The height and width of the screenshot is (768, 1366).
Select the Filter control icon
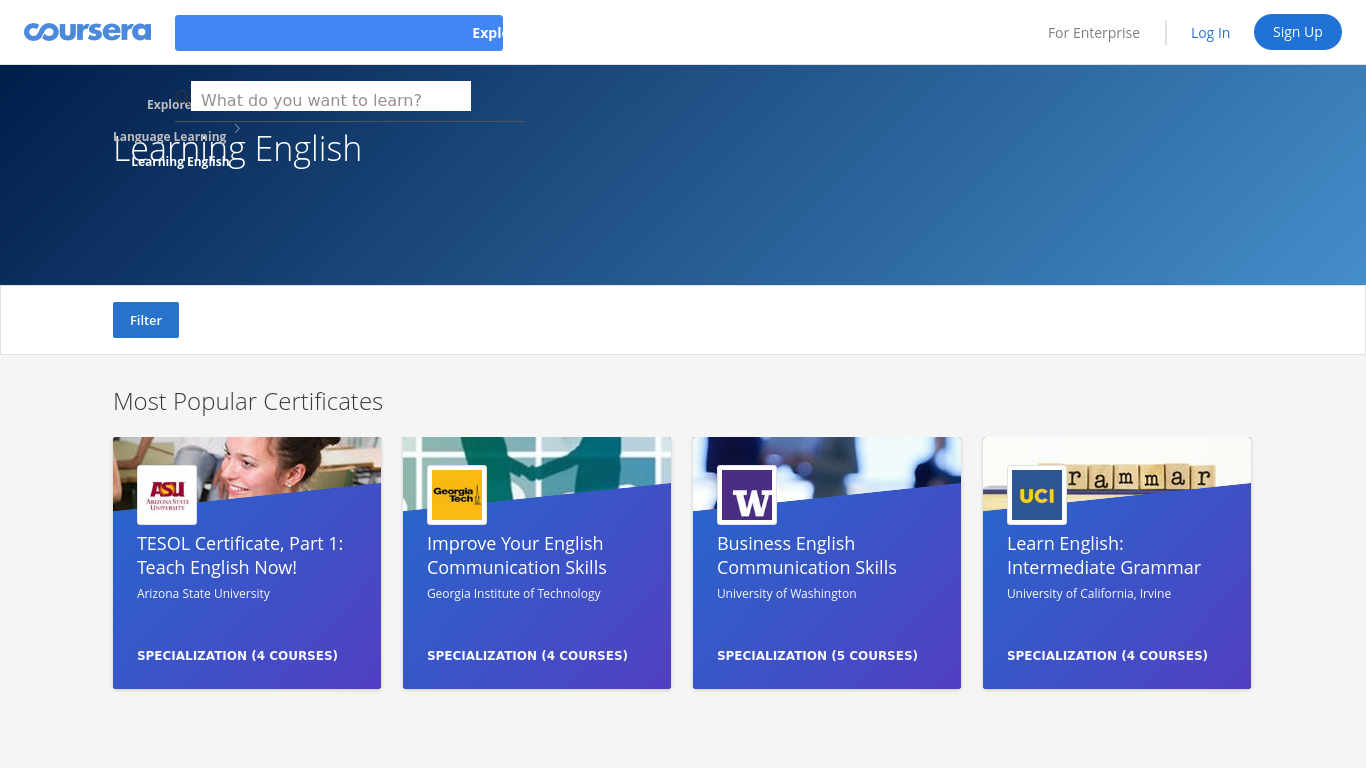(145, 320)
